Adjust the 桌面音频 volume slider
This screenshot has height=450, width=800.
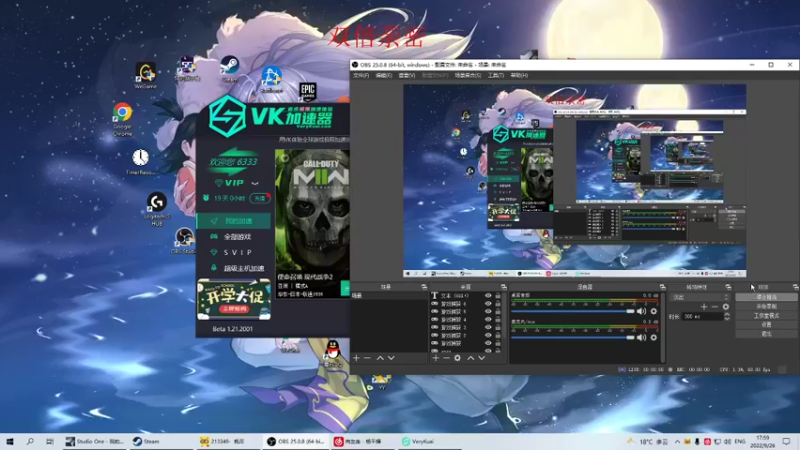click(572, 311)
